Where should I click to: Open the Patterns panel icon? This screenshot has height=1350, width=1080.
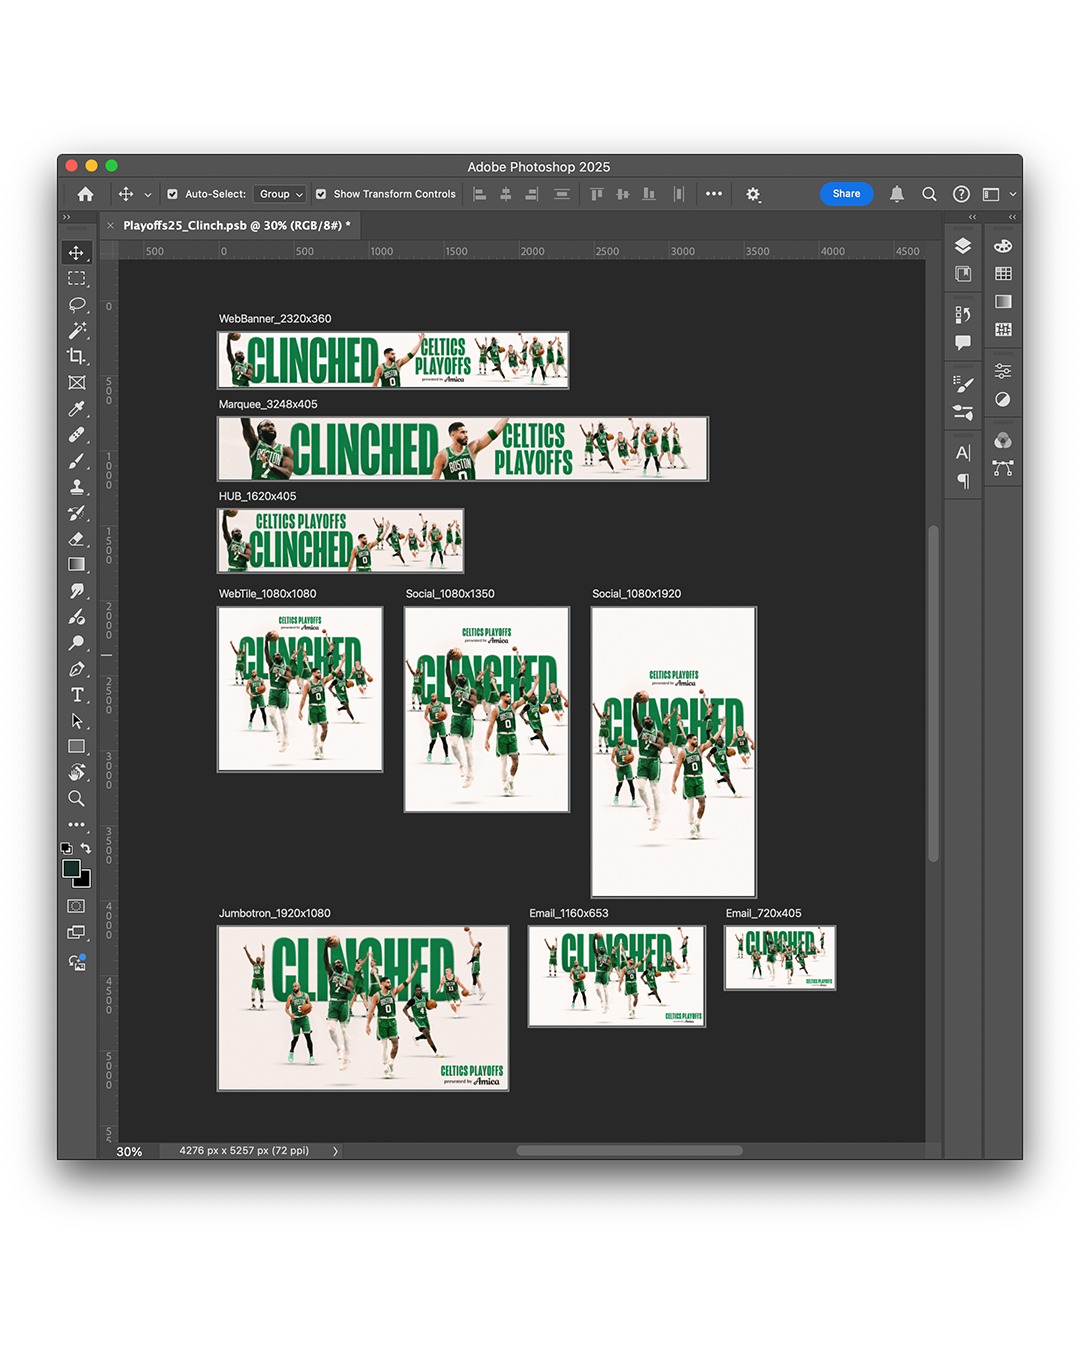[x=1003, y=330]
